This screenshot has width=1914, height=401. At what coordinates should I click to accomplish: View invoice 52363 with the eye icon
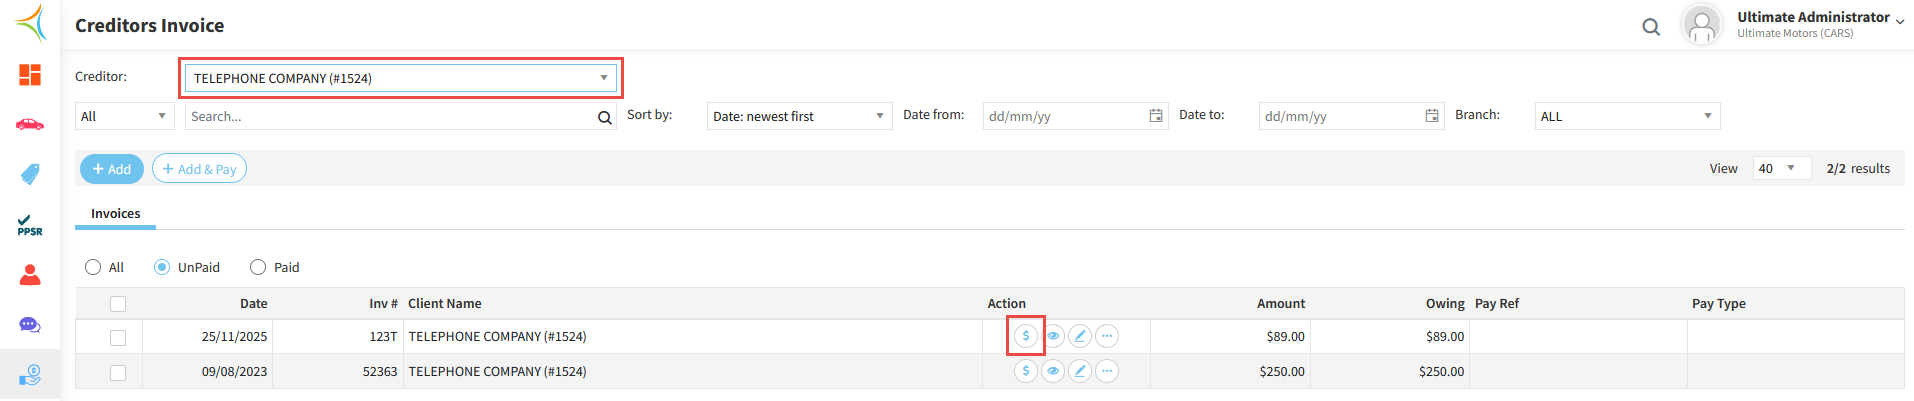(x=1053, y=371)
